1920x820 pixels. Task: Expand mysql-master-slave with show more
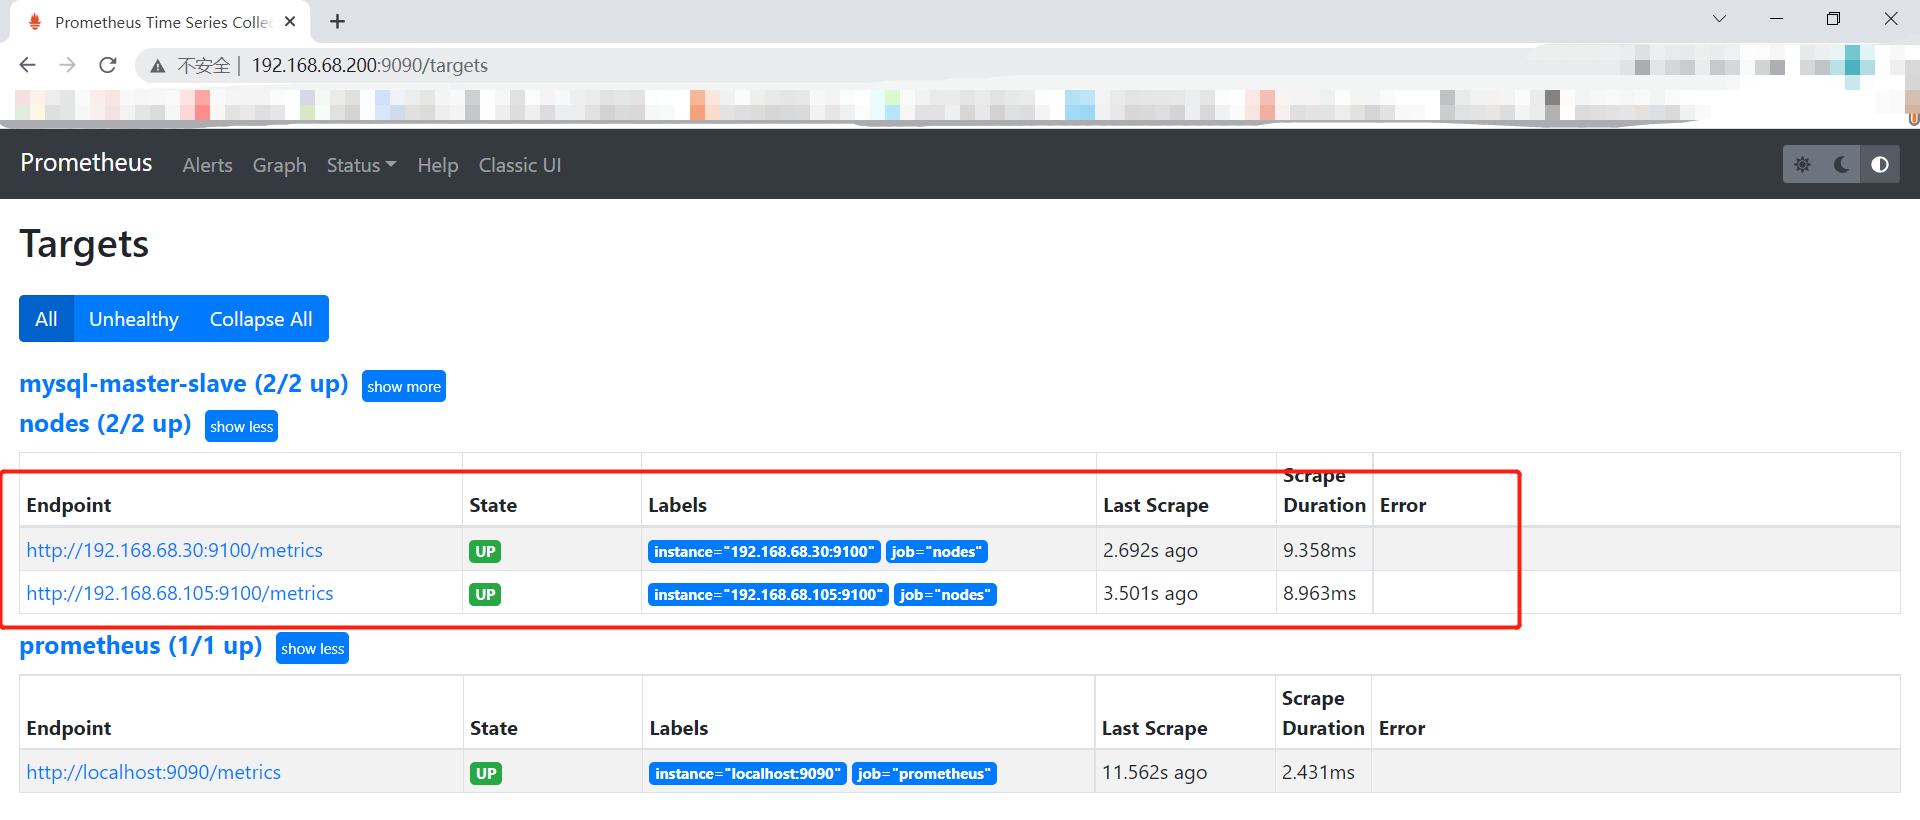click(x=404, y=387)
